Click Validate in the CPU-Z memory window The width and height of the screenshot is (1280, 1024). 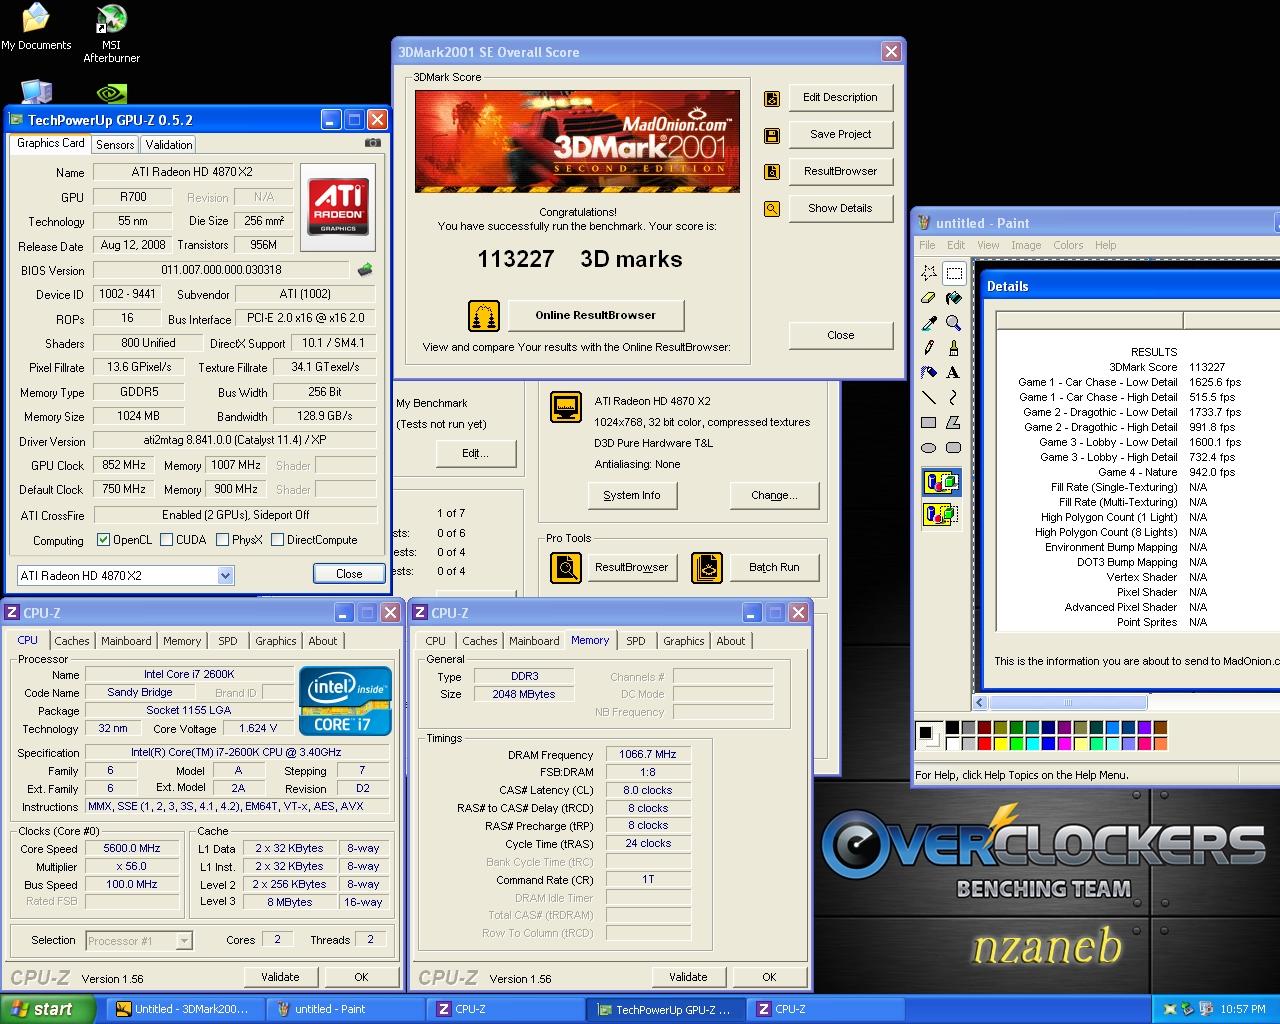pyautogui.click(x=688, y=977)
